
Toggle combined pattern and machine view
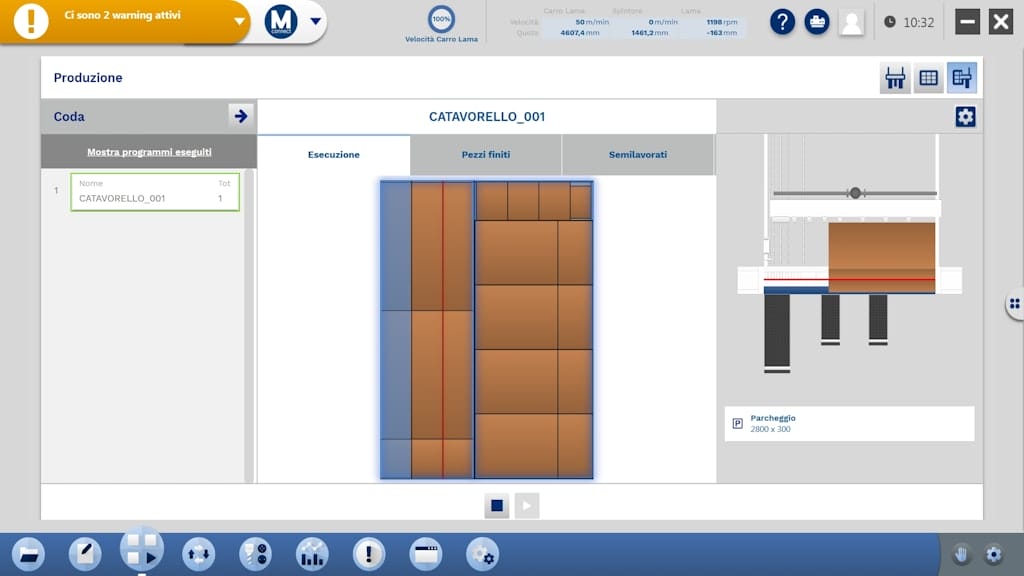962,78
